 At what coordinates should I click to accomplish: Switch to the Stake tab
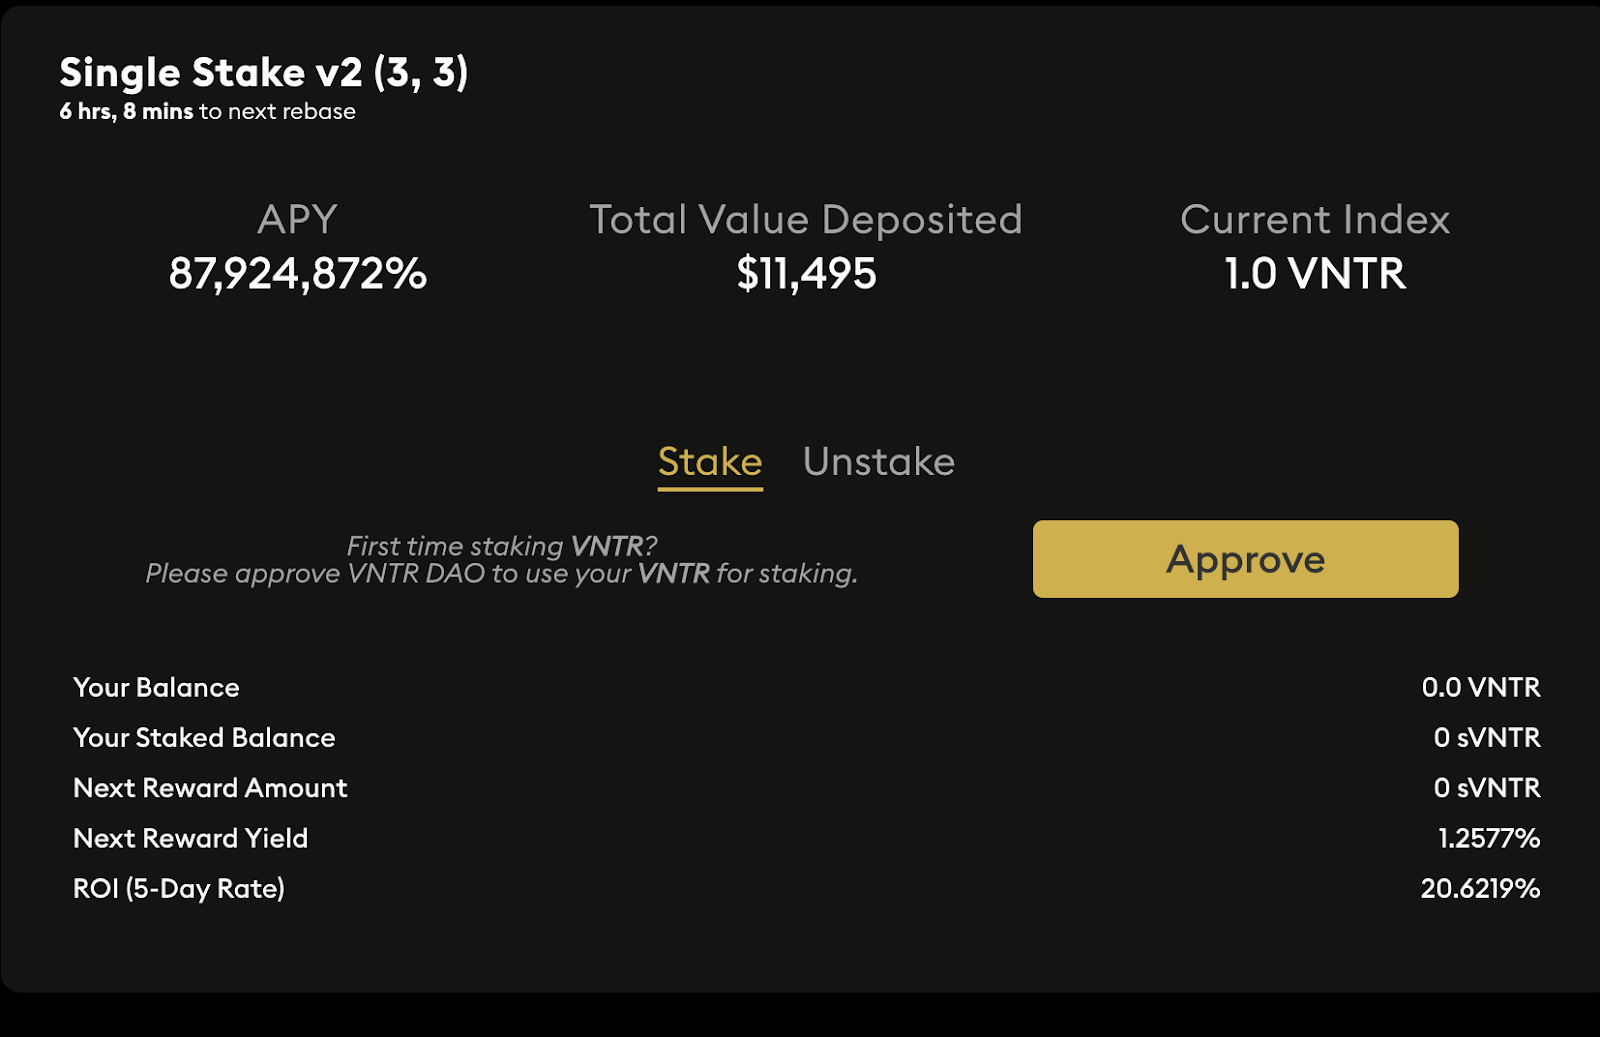click(710, 462)
